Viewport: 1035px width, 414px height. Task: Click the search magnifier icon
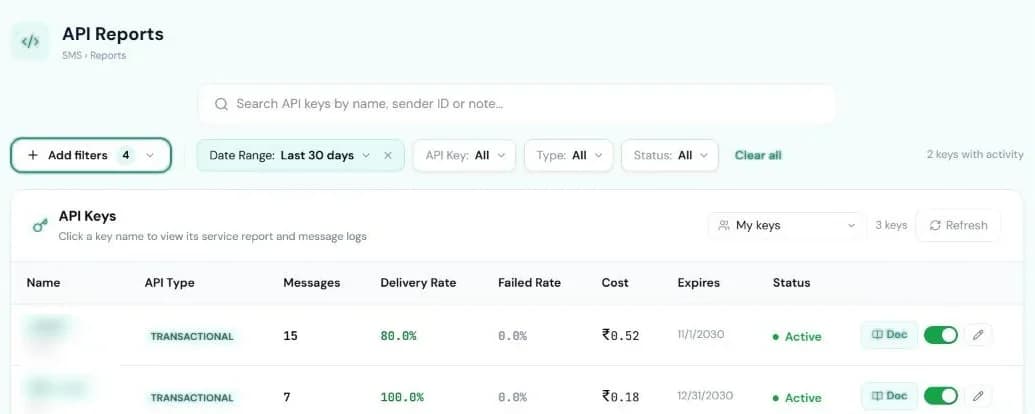point(222,104)
